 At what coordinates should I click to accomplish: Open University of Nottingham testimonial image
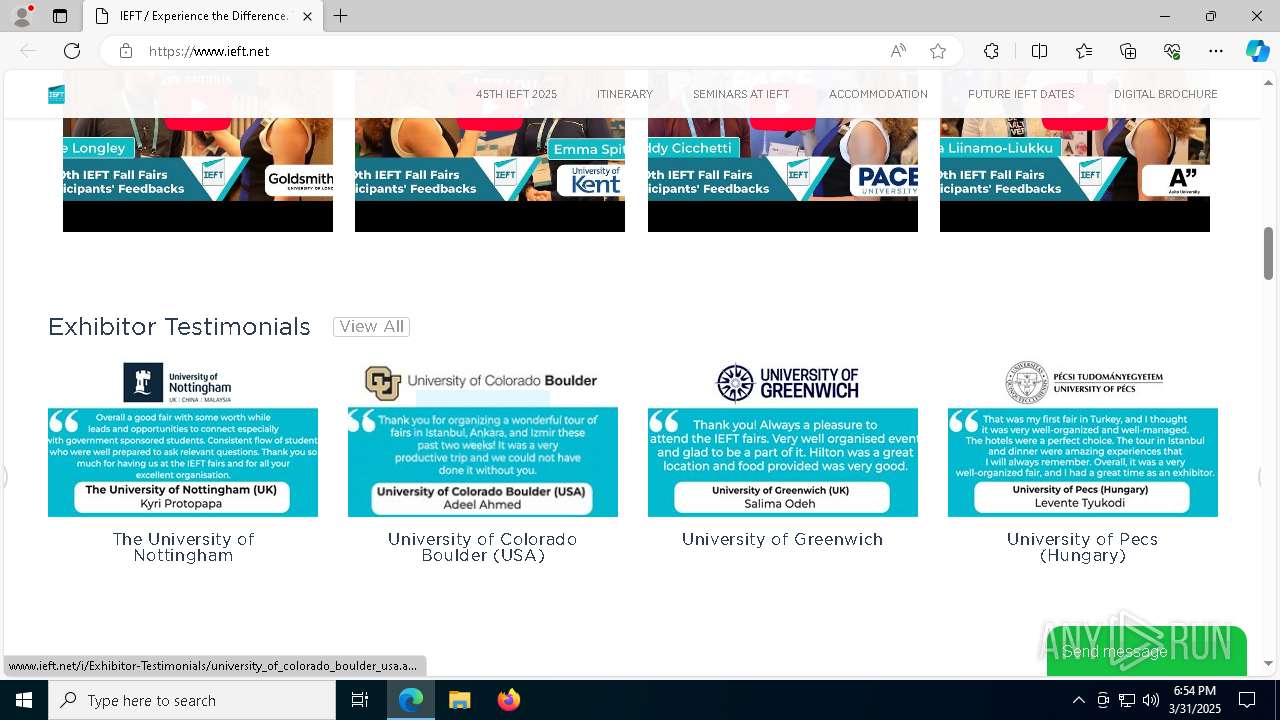click(183, 438)
